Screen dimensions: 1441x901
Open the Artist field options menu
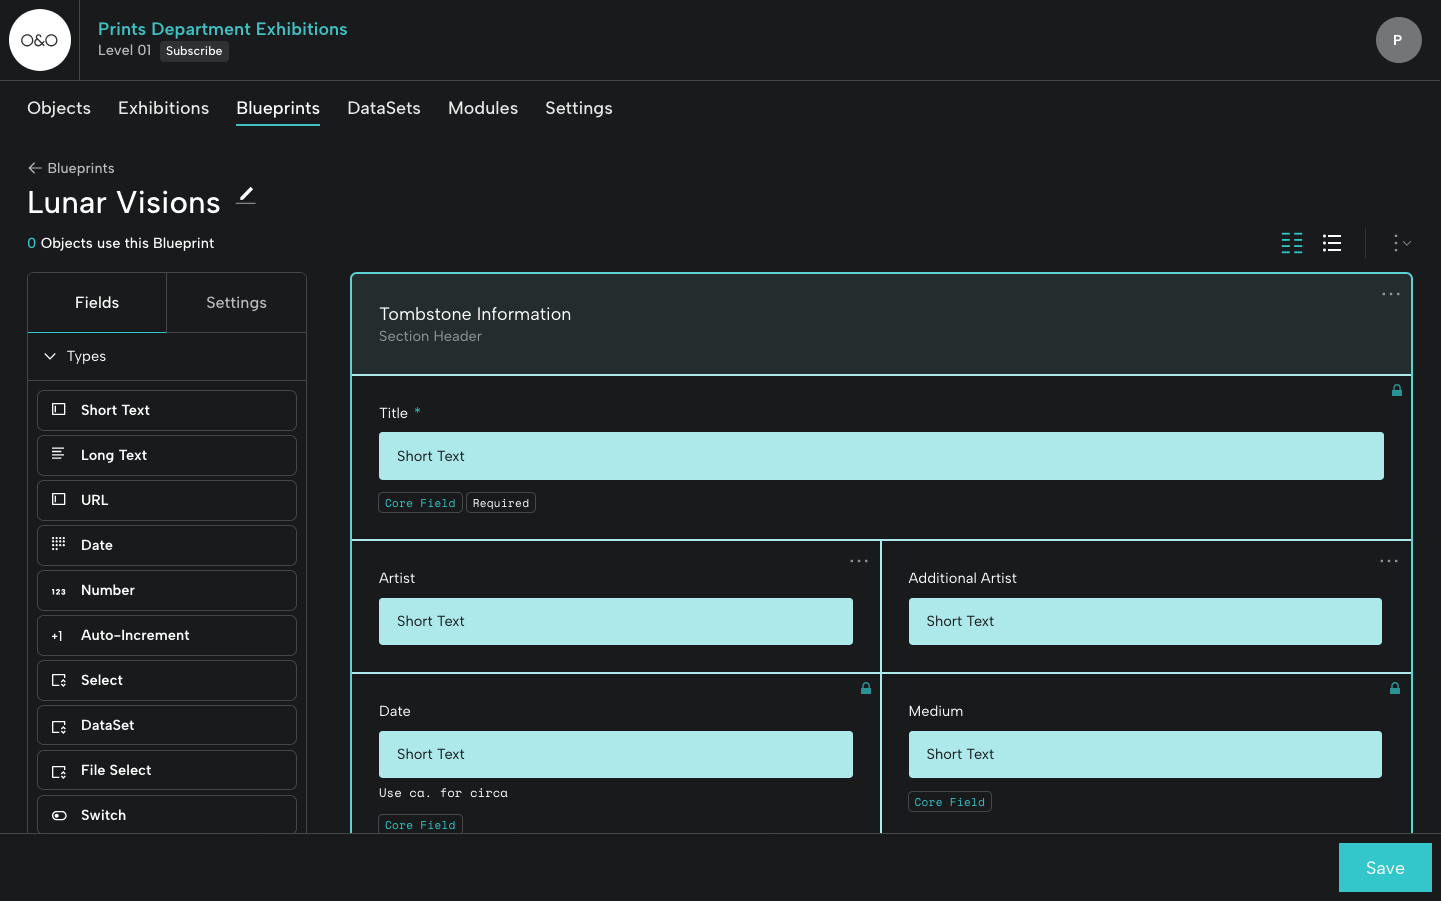pyautogui.click(x=859, y=561)
